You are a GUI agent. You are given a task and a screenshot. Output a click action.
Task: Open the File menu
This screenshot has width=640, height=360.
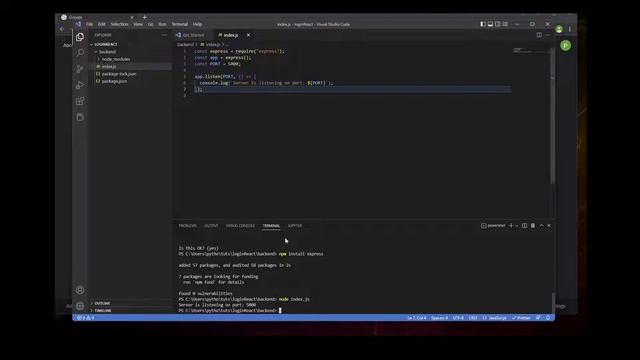pos(89,24)
